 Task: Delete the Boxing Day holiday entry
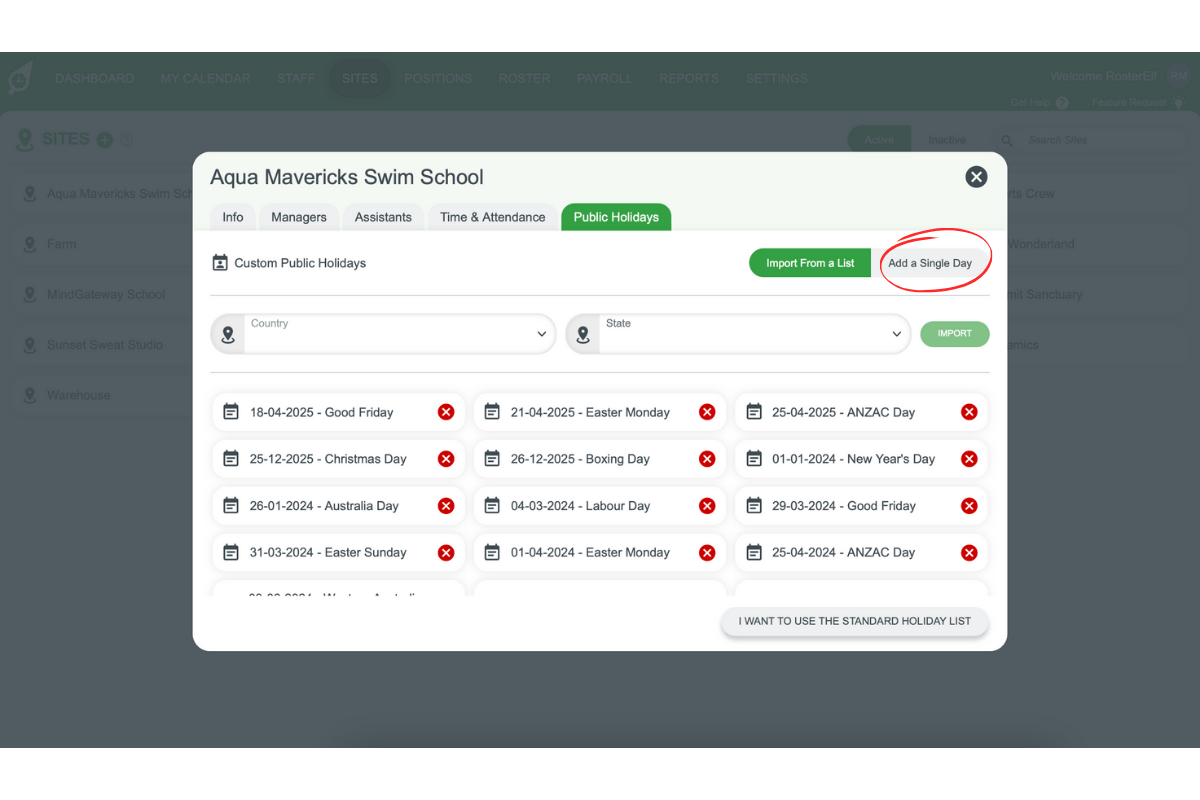(x=707, y=458)
